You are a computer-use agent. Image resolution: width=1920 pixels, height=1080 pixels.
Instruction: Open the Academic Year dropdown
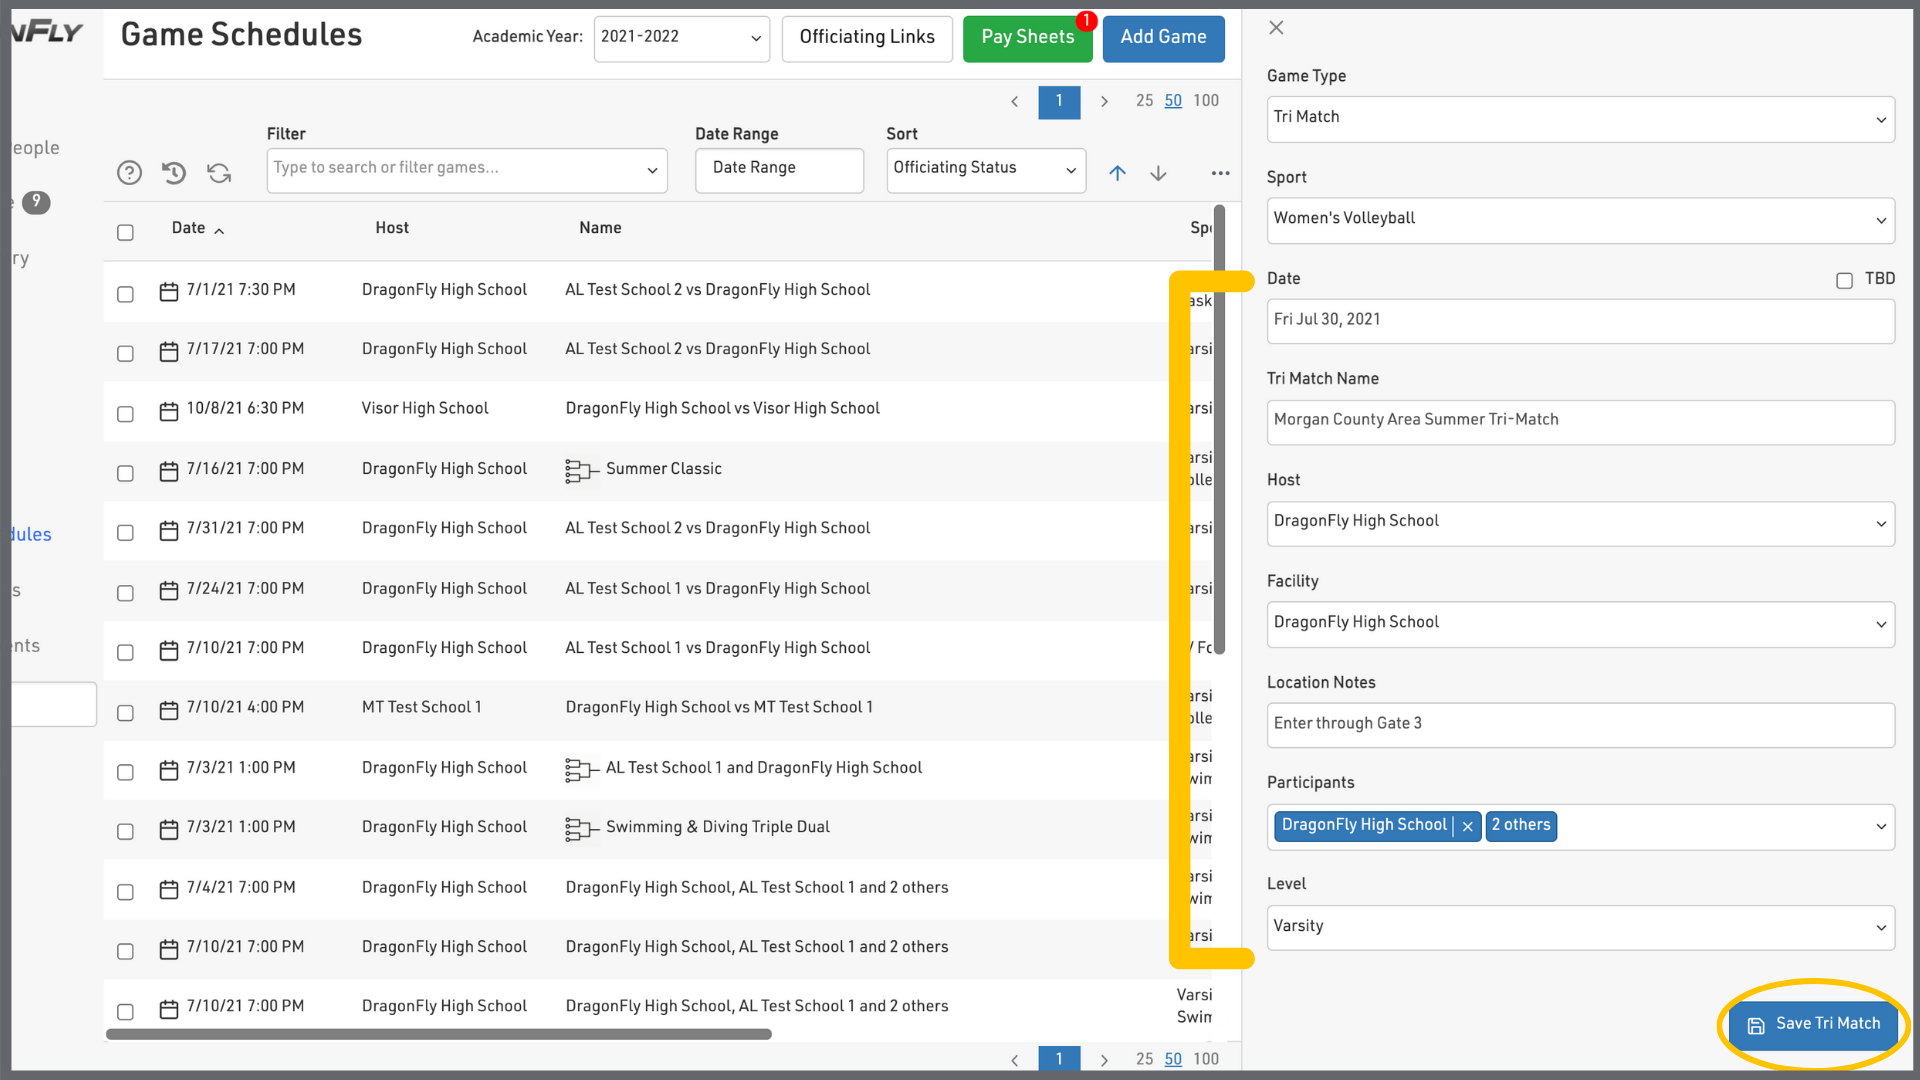coord(681,38)
